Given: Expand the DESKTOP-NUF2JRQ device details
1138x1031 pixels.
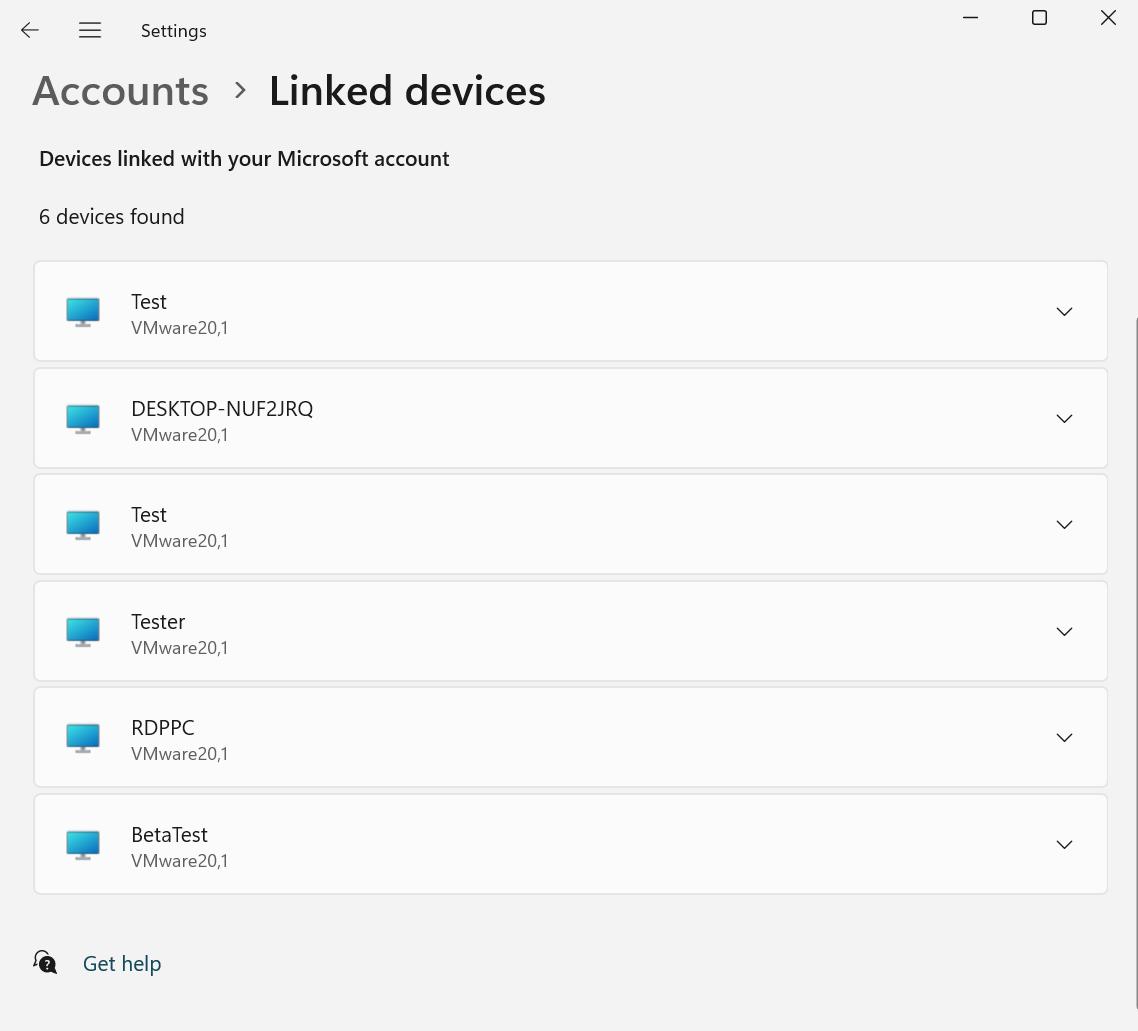Looking at the screenshot, I should [x=1064, y=418].
